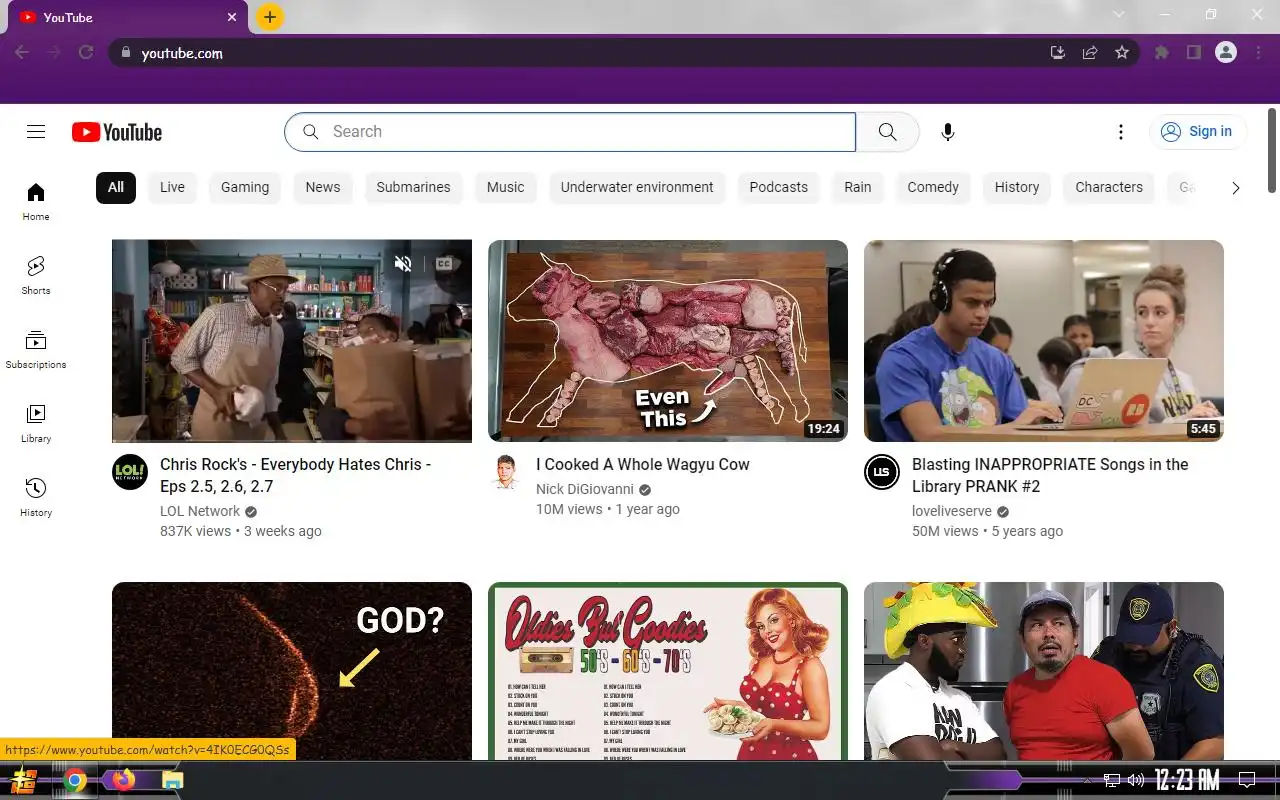Open the notification center icon
1280x800 pixels.
(1247, 780)
